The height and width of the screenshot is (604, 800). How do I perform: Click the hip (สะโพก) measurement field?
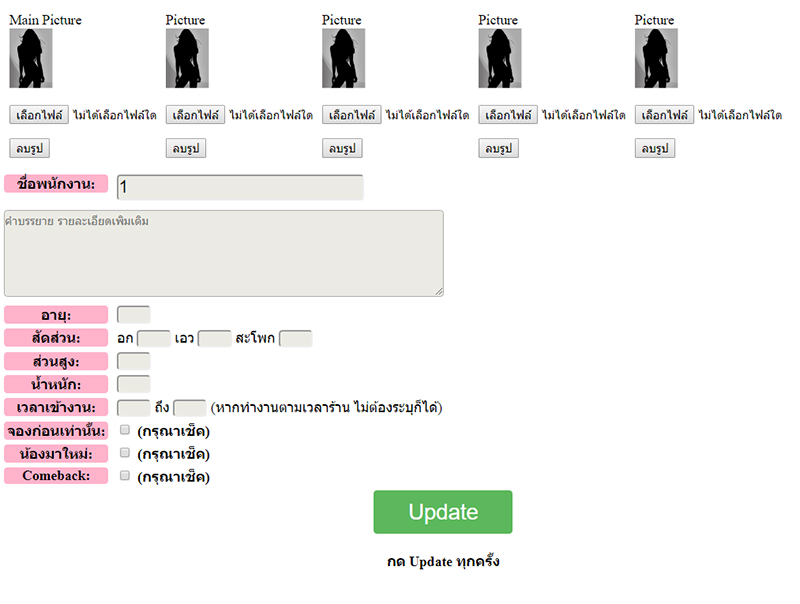[x=296, y=338]
